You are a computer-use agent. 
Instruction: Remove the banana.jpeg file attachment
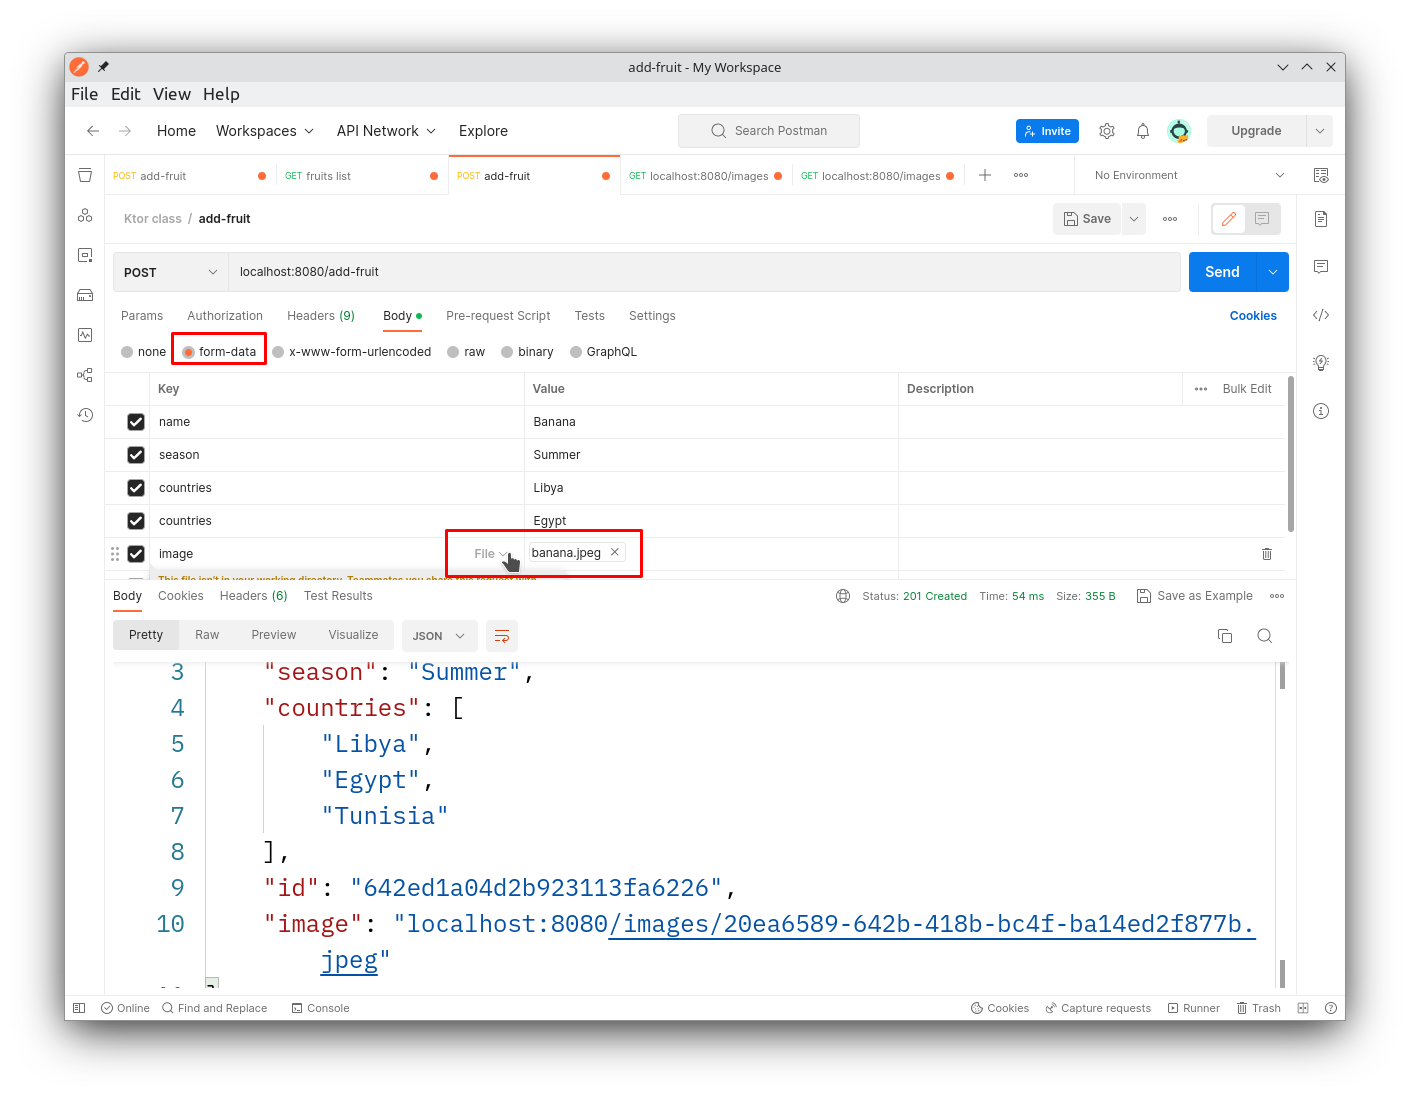click(x=615, y=552)
